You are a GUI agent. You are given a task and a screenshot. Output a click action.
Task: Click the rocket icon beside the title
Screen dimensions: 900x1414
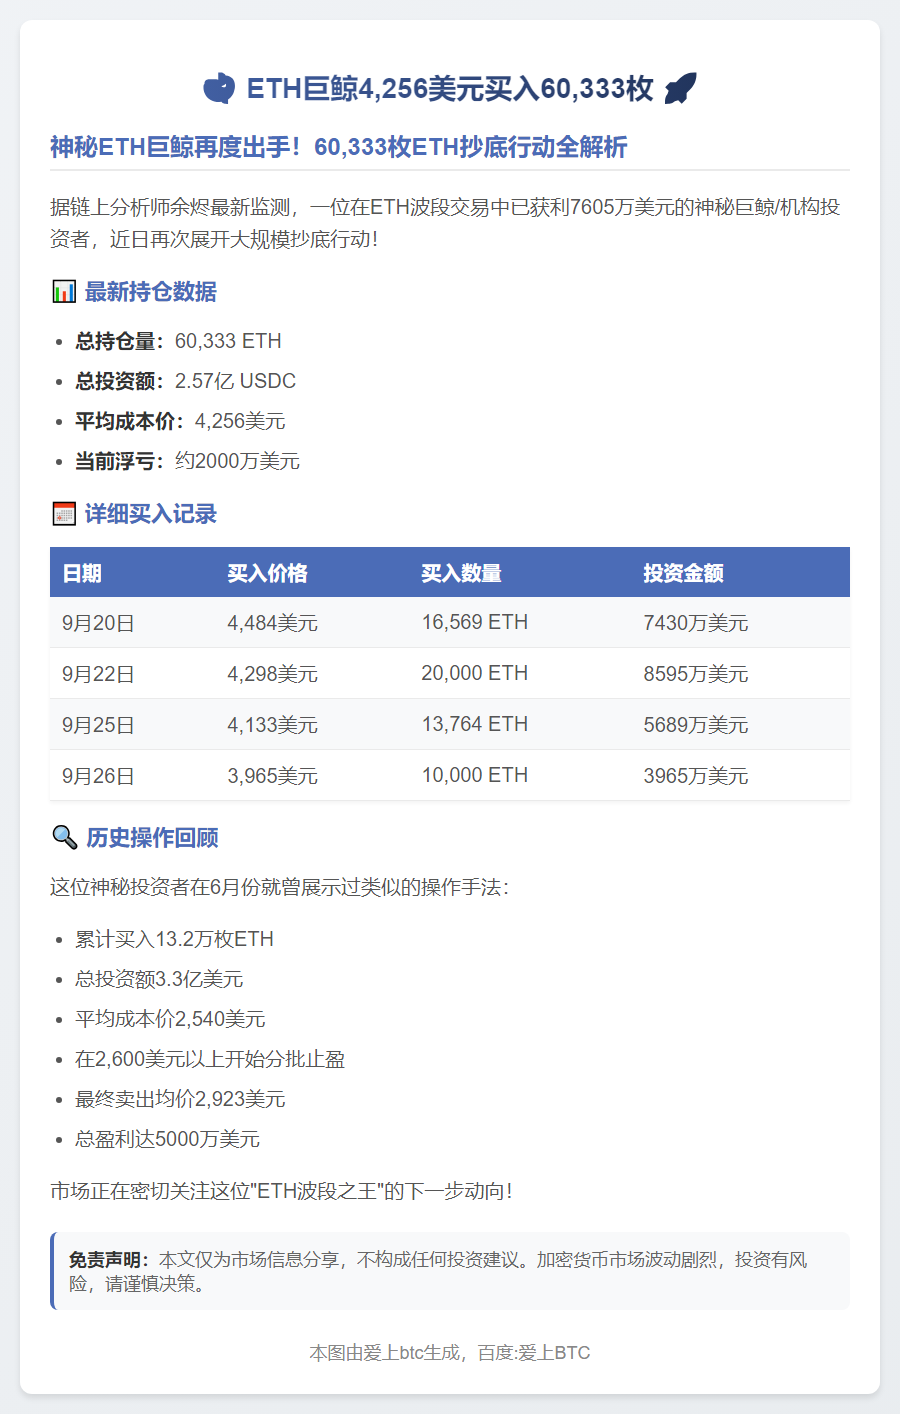[680, 88]
